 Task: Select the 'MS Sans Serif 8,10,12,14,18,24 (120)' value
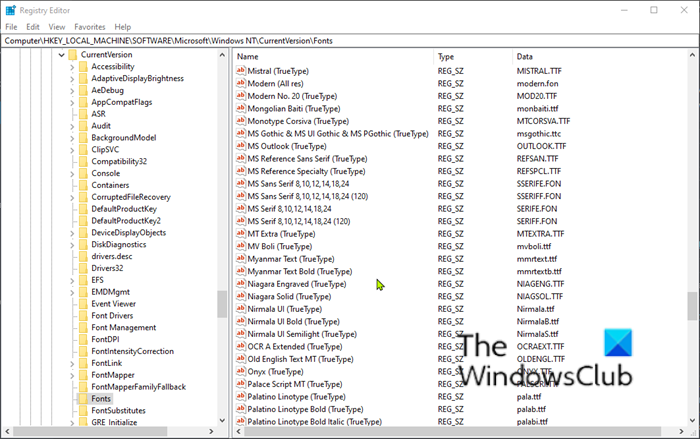click(x=308, y=196)
